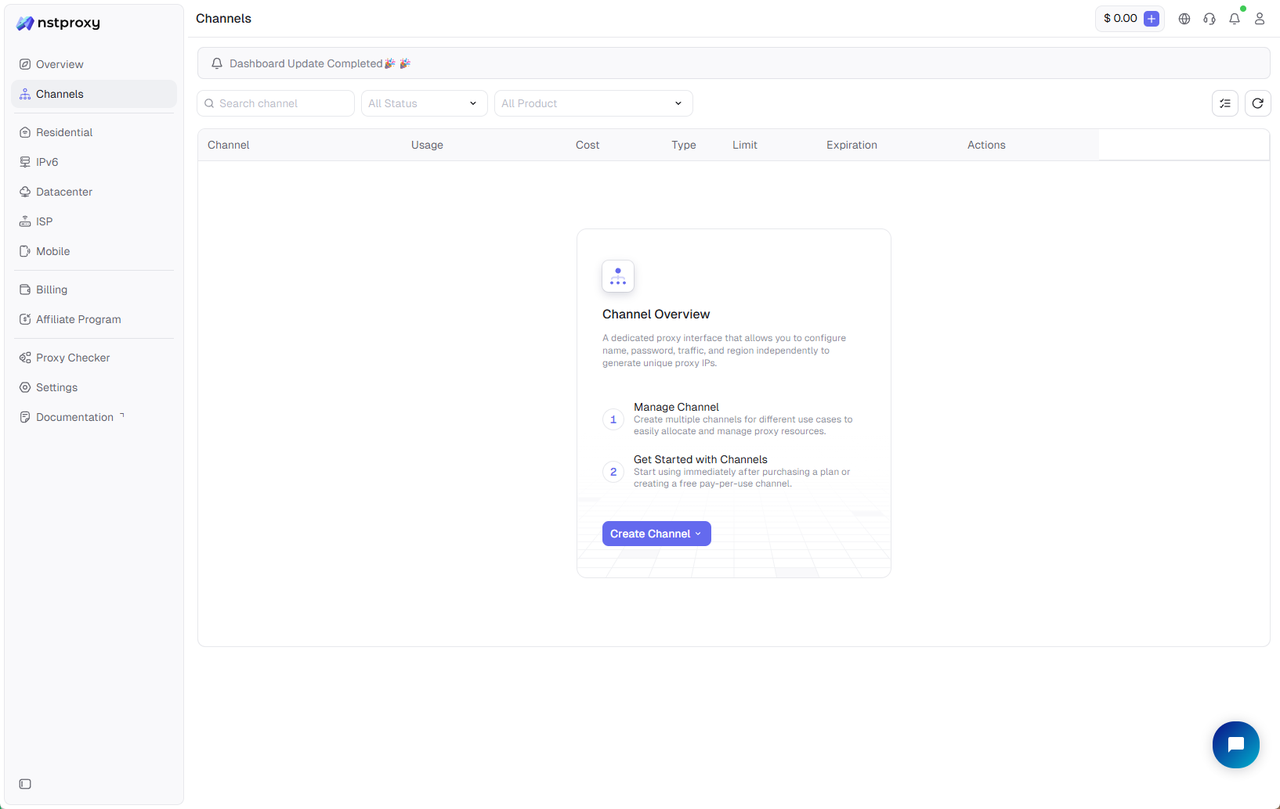Expand the All Status dropdown
Viewport: 1280px width, 809px height.
click(x=424, y=103)
